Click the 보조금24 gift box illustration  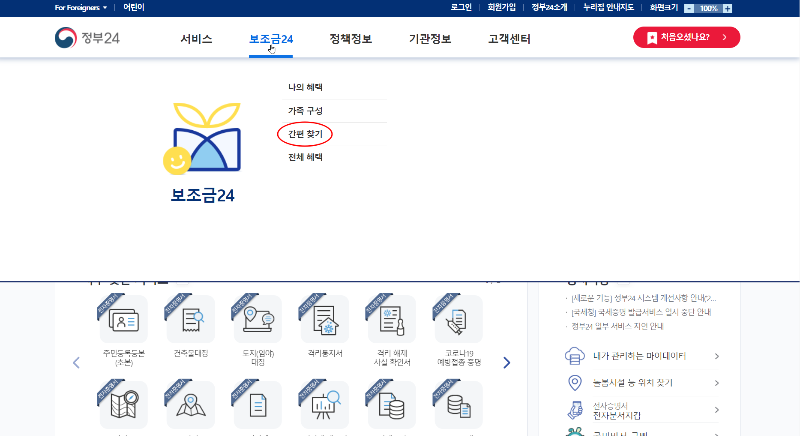coord(202,139)
